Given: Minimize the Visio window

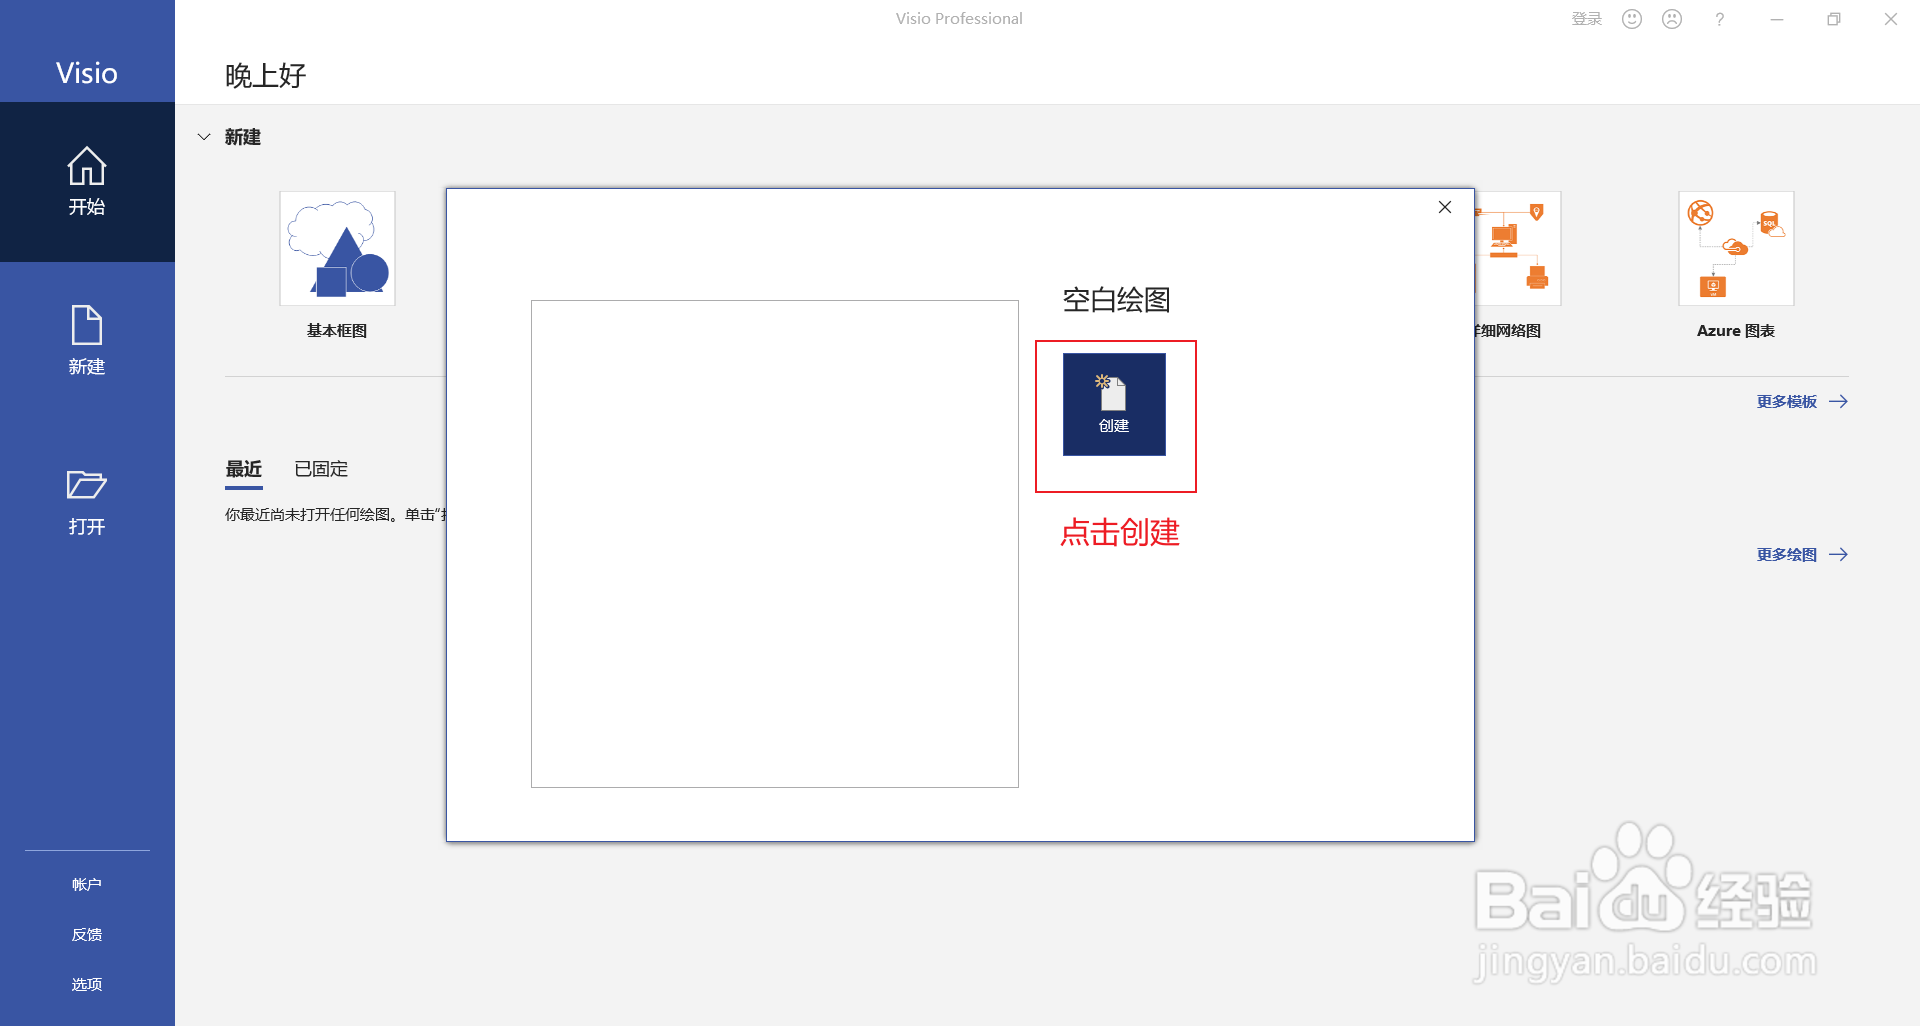Looking at the screenshot, I should (x=1777, y=19).
